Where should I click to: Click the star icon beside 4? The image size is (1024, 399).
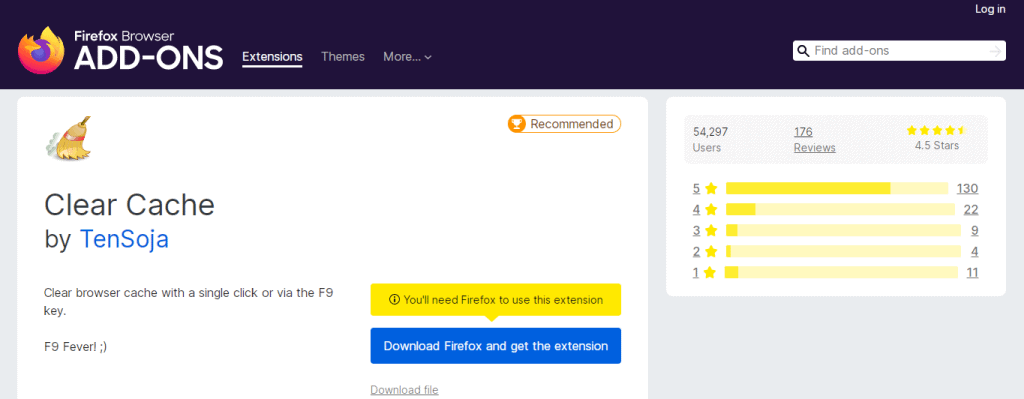(711, 210)
